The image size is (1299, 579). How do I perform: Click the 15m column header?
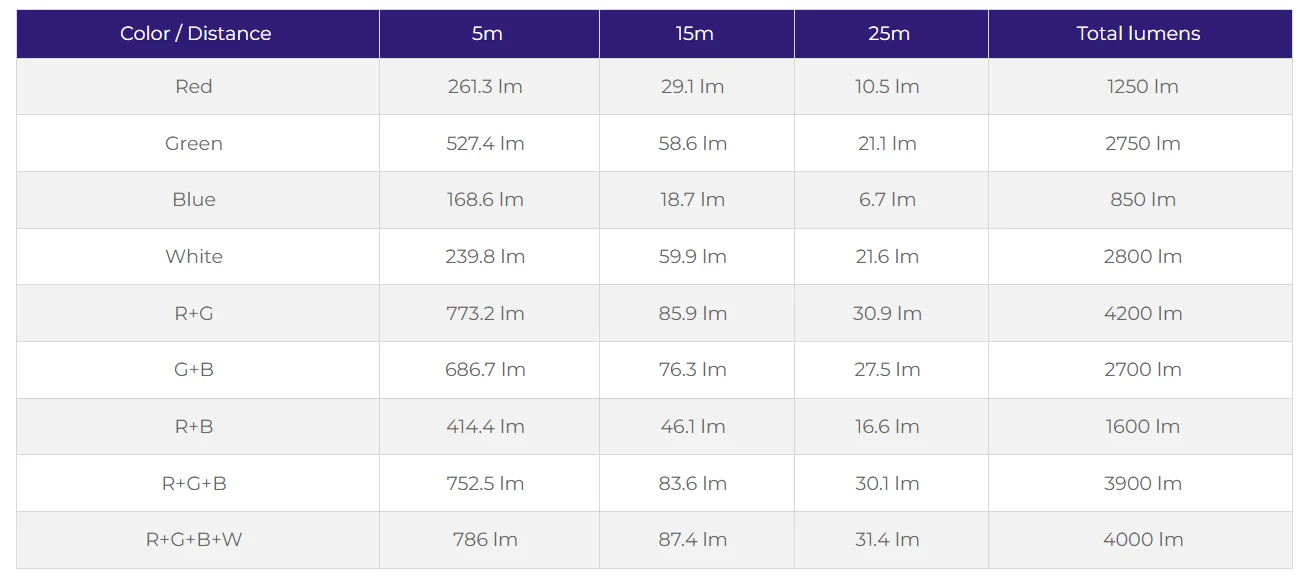point(694,33)
